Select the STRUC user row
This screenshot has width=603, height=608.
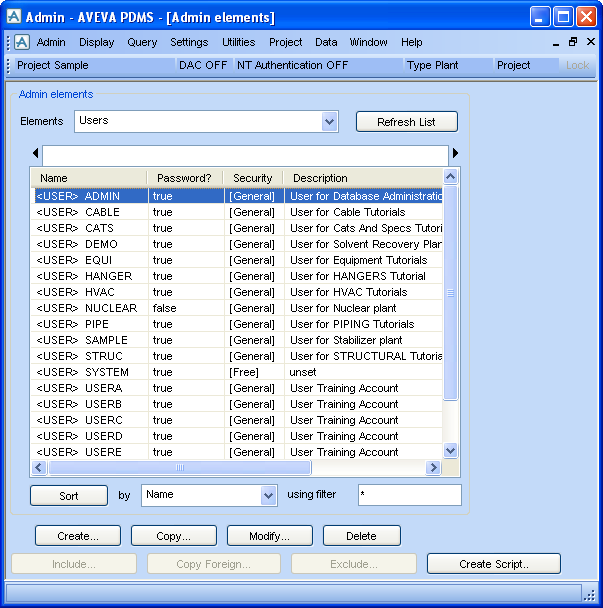click(x=237, y=356)
